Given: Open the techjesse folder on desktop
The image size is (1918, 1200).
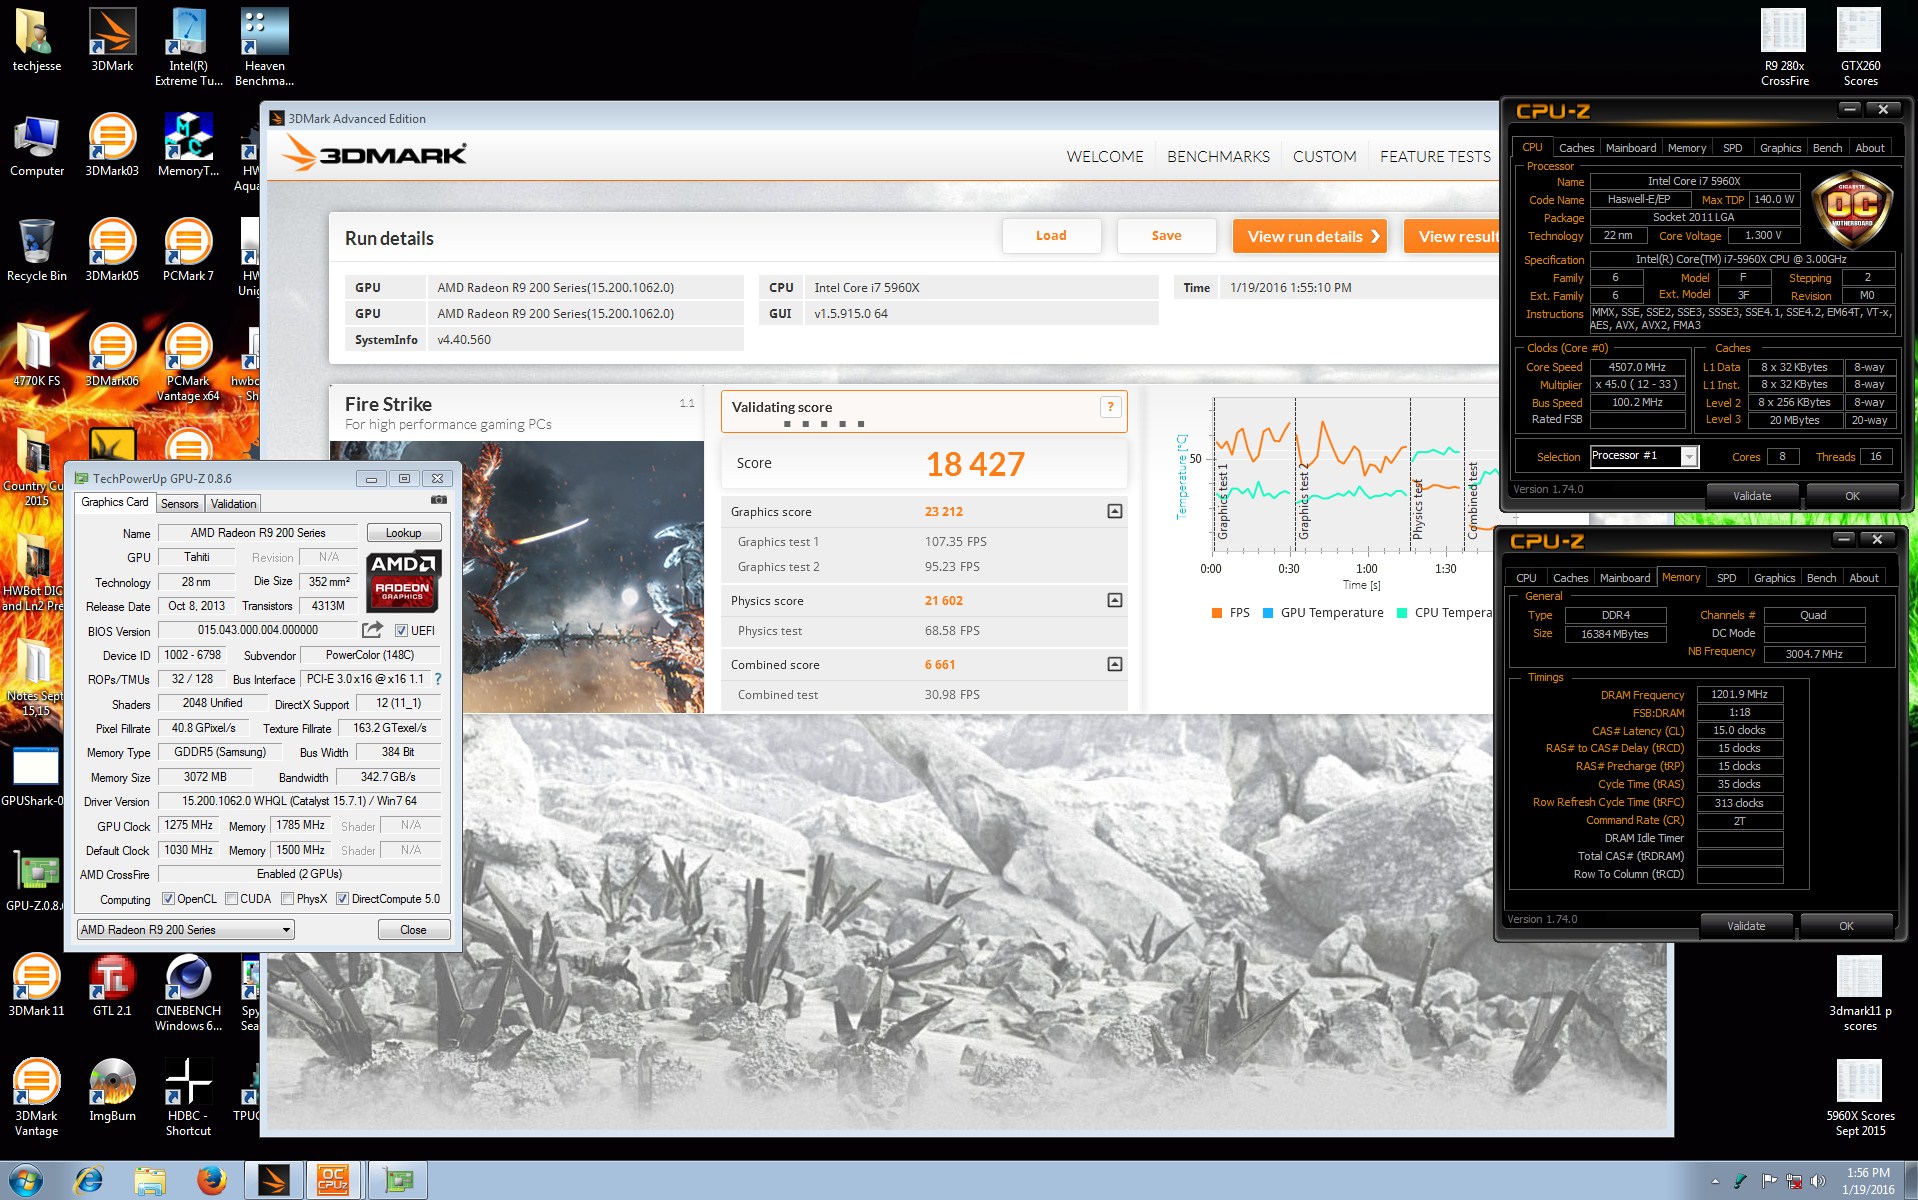Looking at the screenshot, I should (36, 40).
